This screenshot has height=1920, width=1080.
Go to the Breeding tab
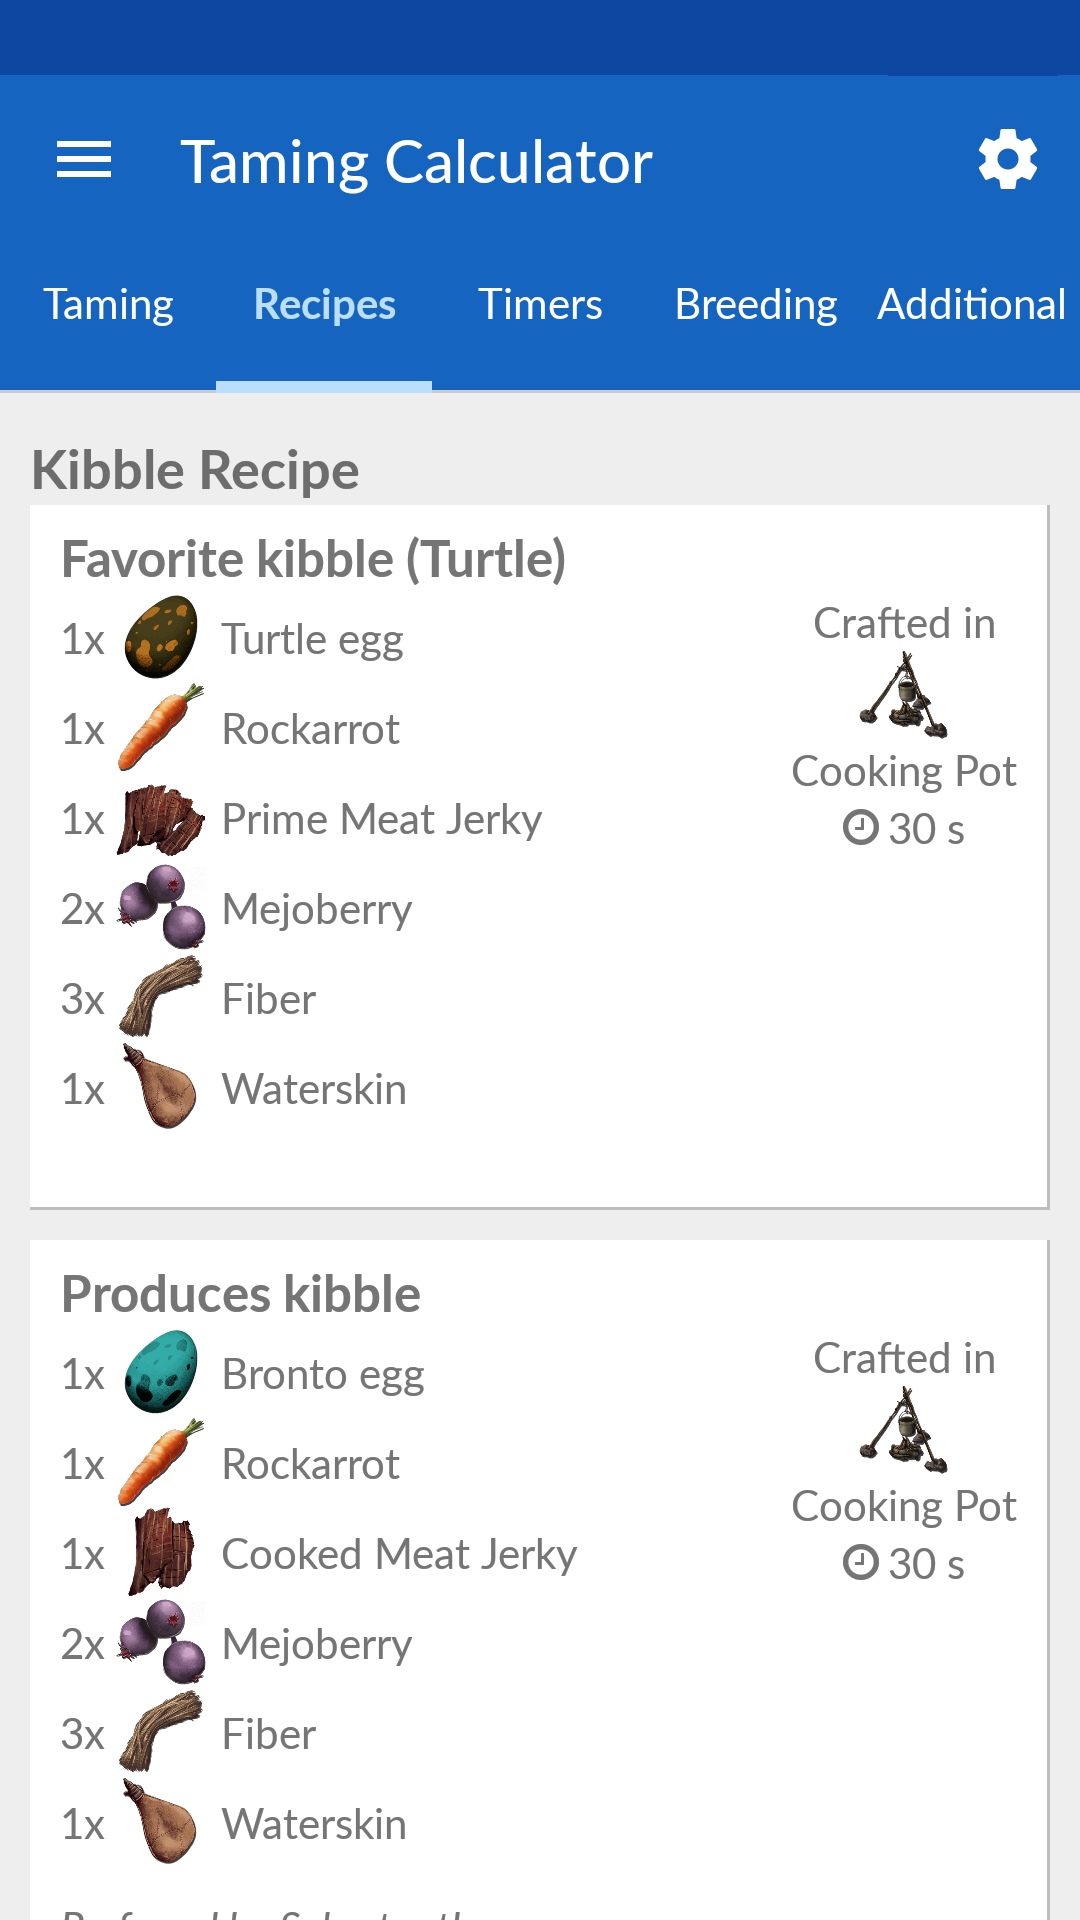pyautogui.click(x=756, y=304)
